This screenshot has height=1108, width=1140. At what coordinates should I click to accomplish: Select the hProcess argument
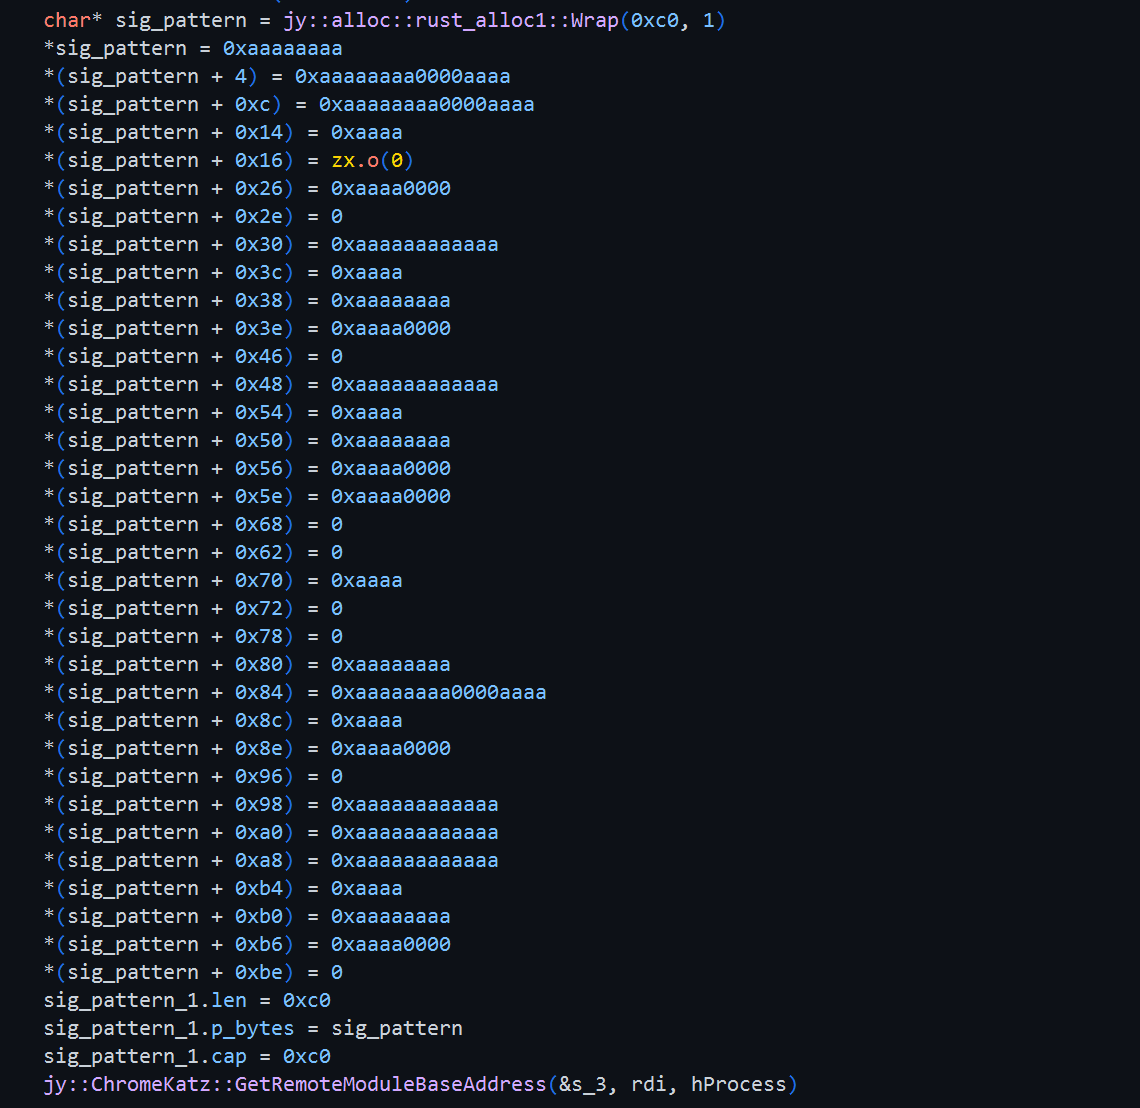tap(738, 1084)
